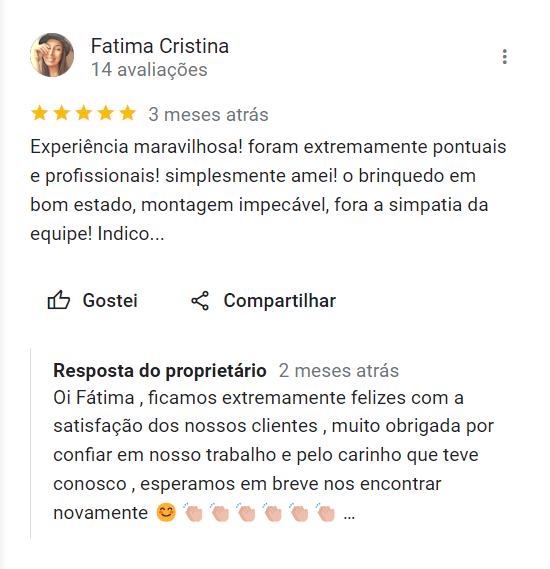Click the Compartilhar label
The image size is (550, 569).
click(280, 301)
